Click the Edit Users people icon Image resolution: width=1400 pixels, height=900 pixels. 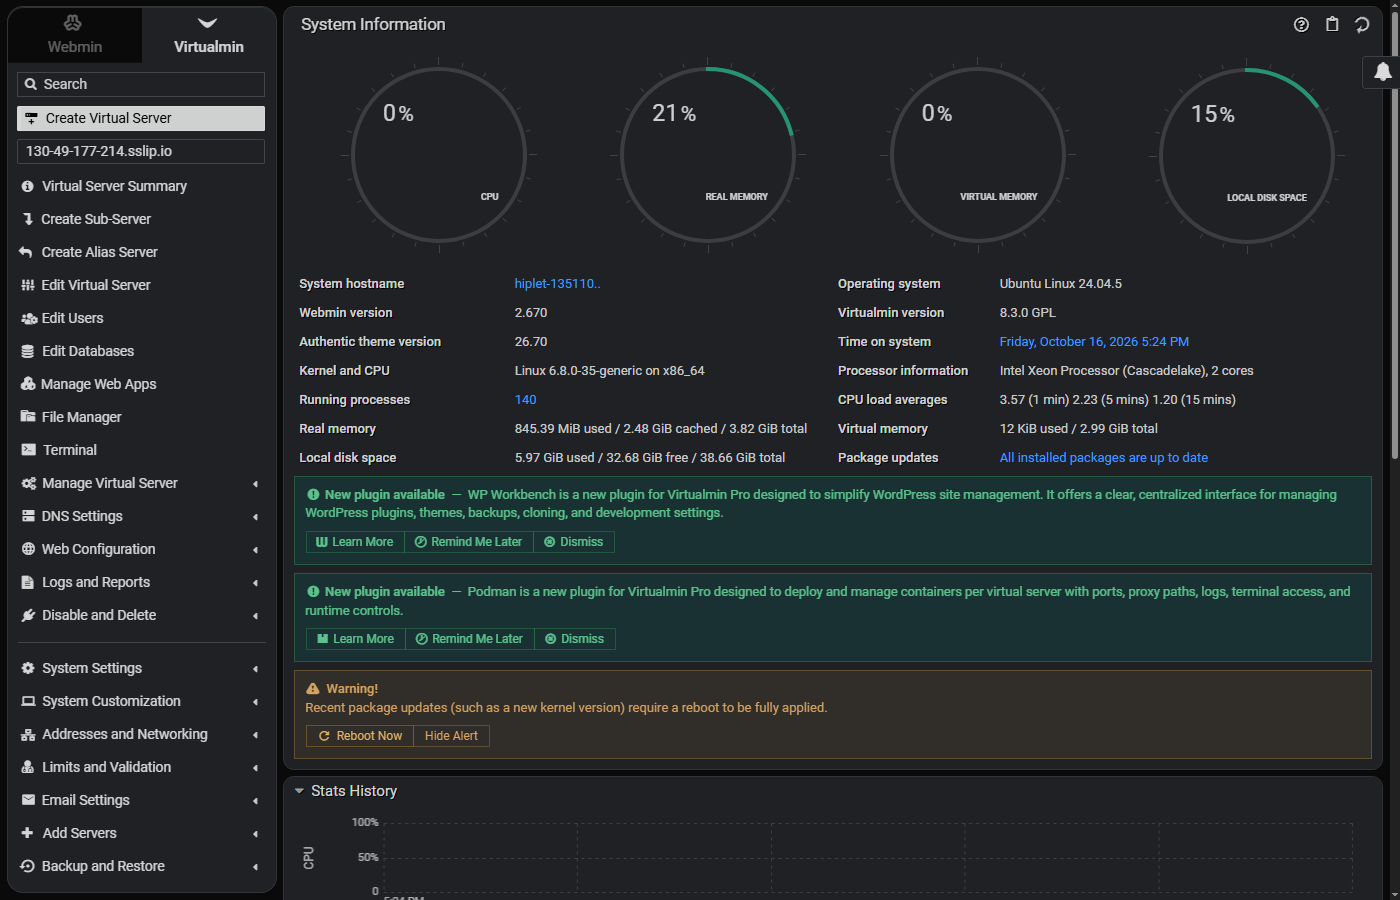[x=29, y=318]
